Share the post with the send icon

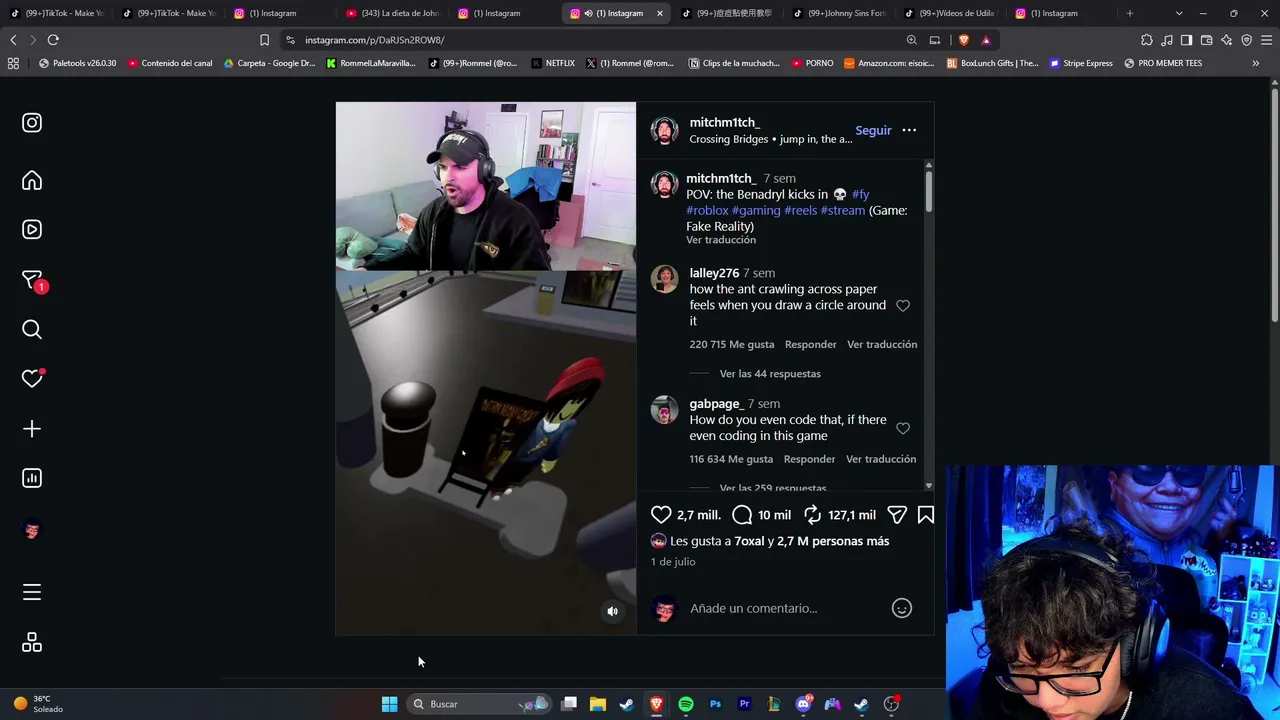point(897,515)
